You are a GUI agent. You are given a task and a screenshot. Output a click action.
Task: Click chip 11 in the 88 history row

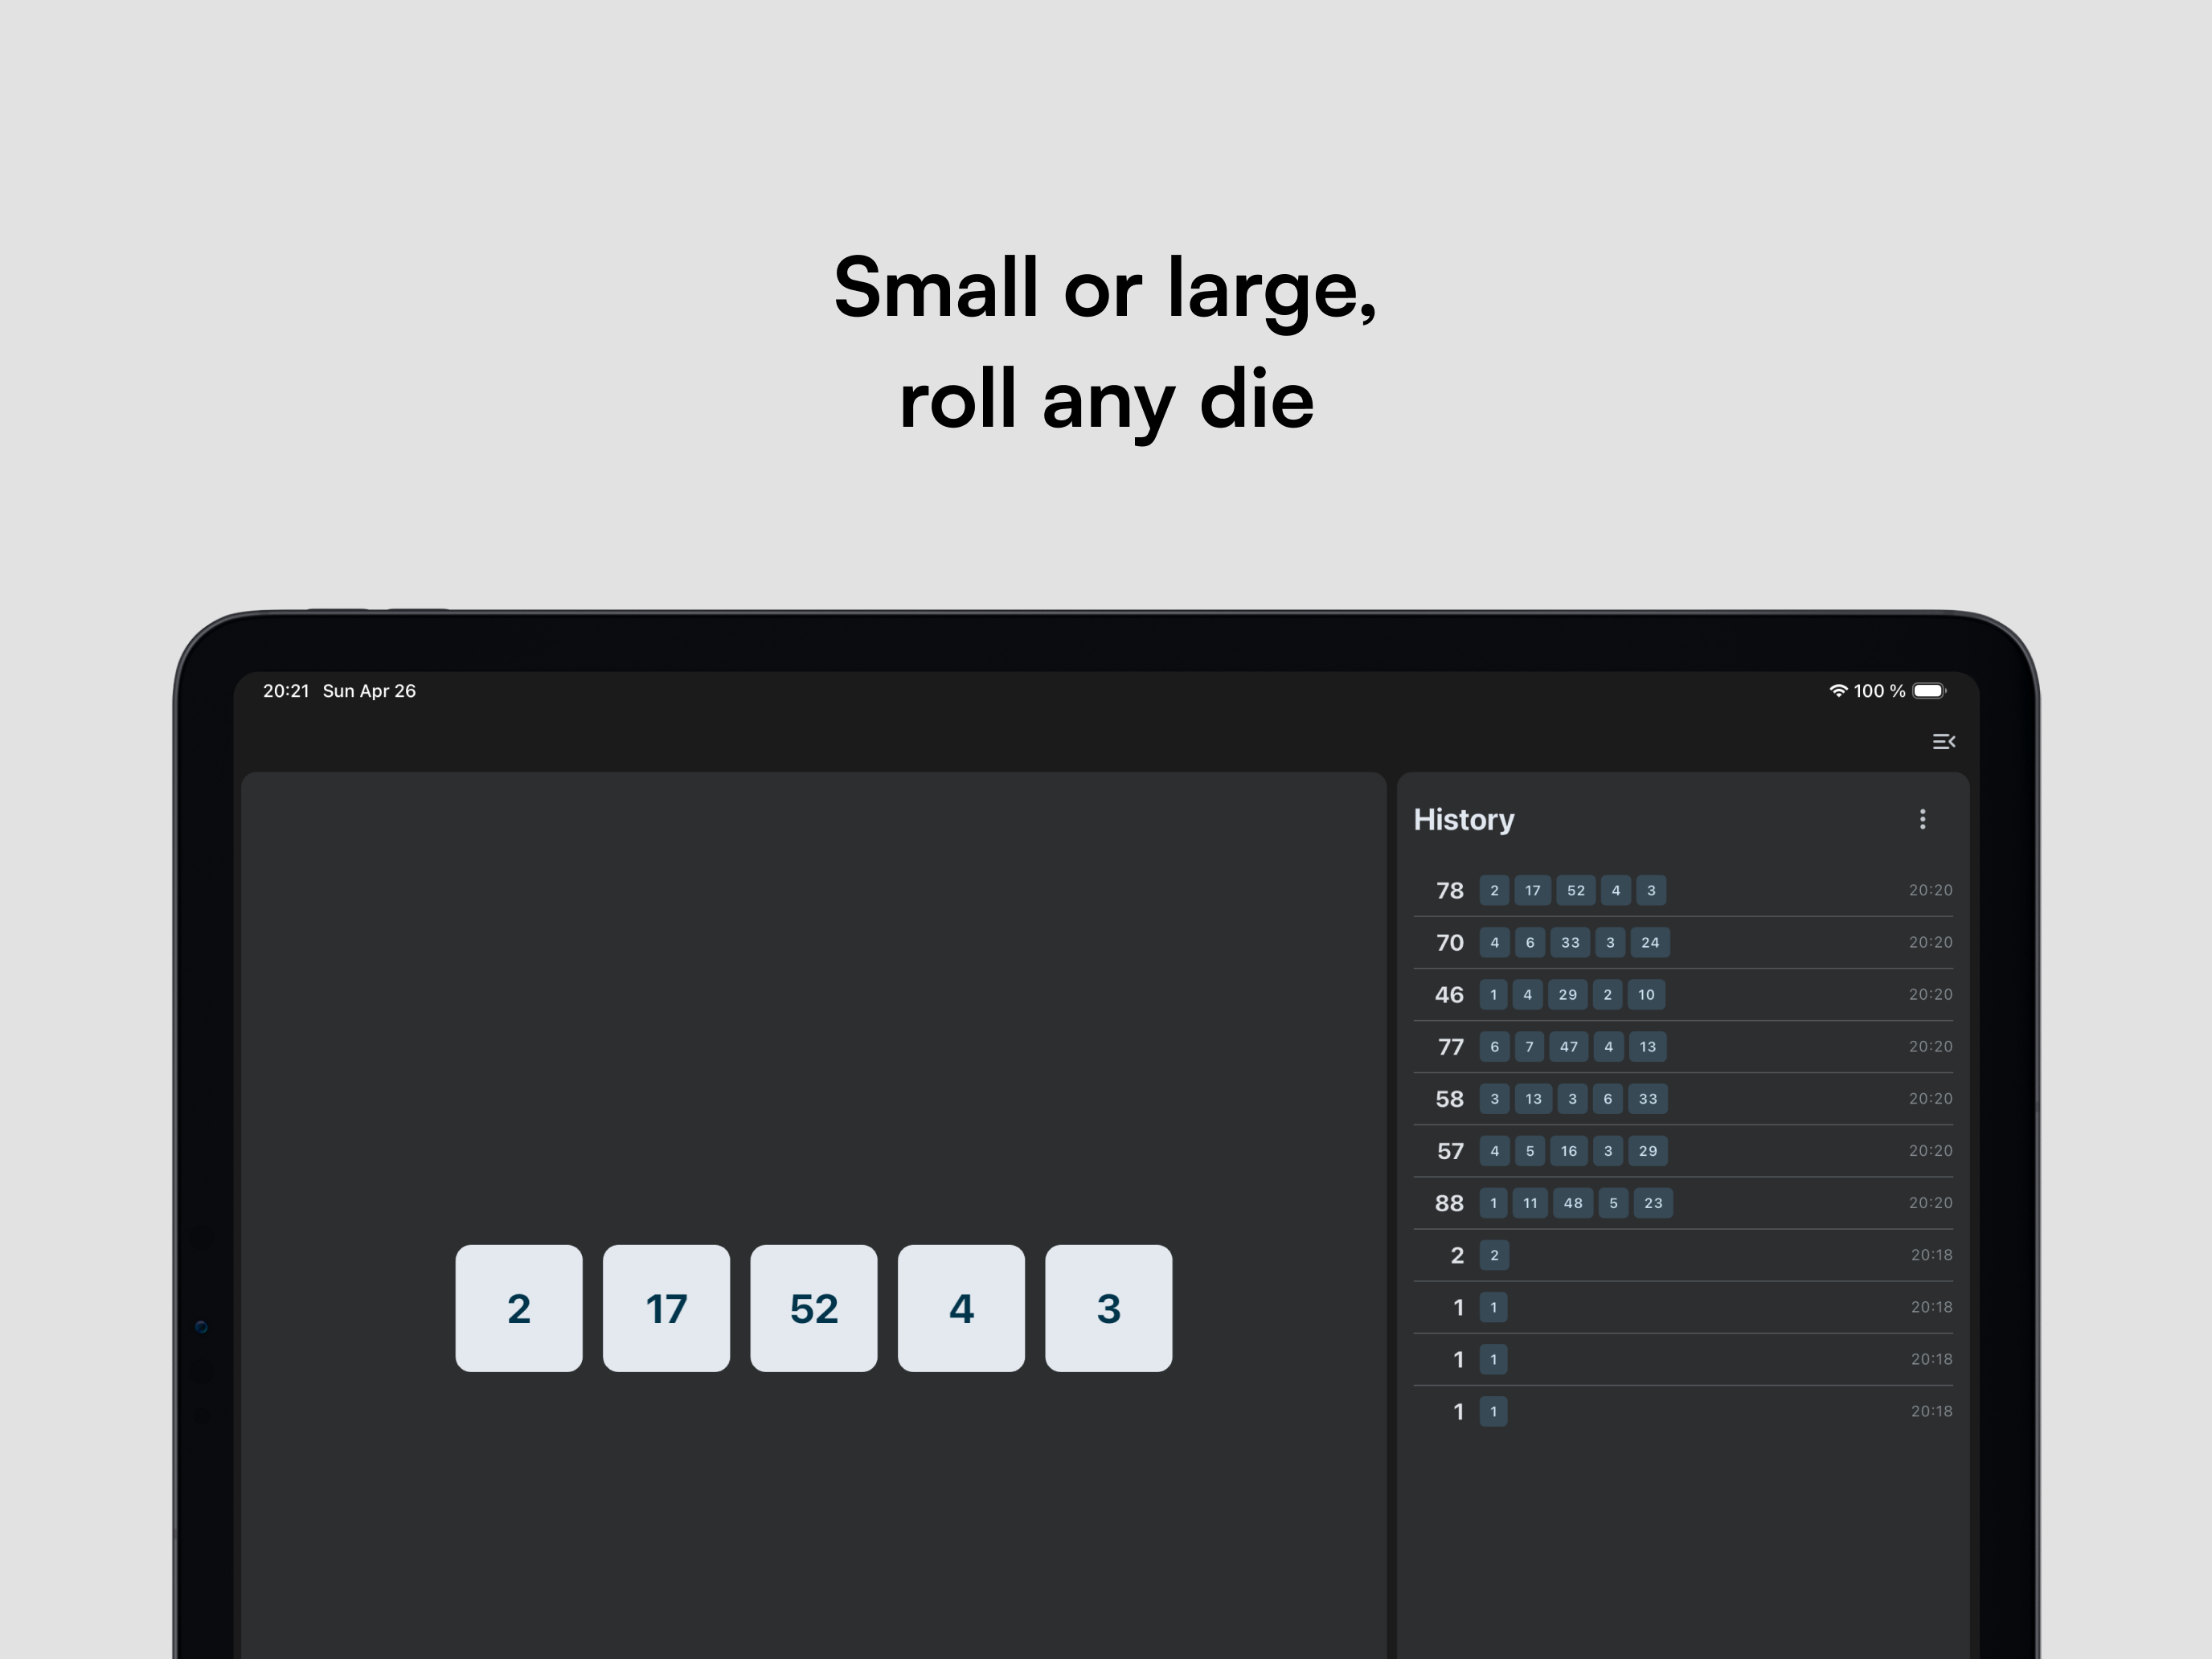point(1530,1202)
